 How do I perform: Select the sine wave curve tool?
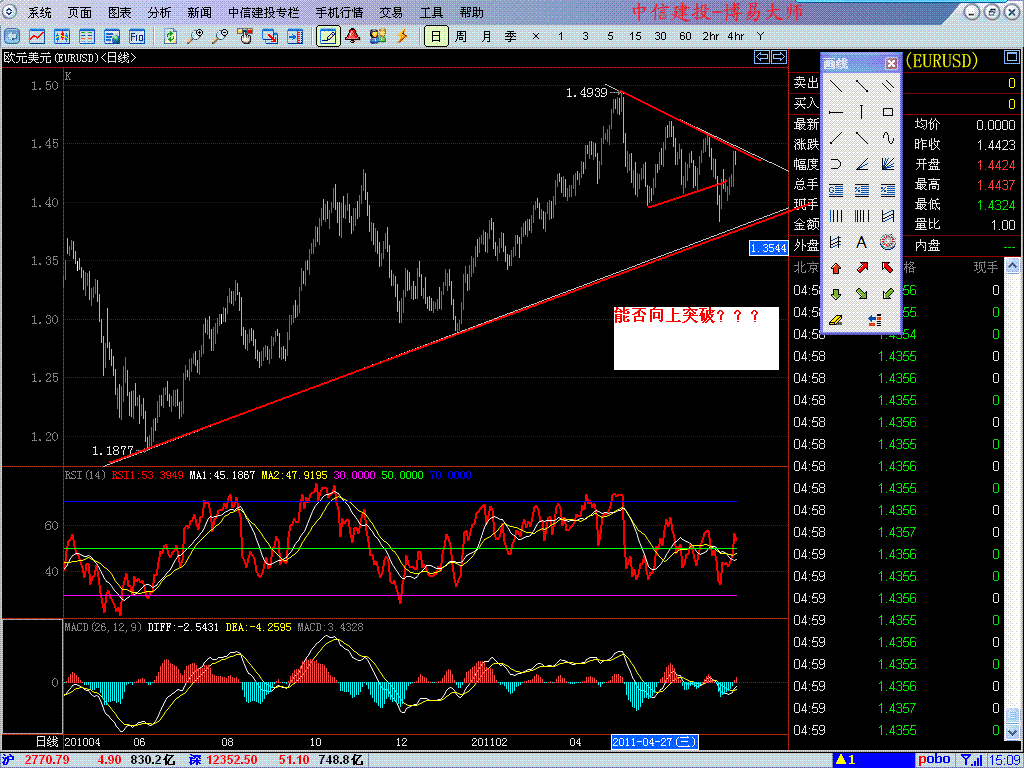coord(888,138)
